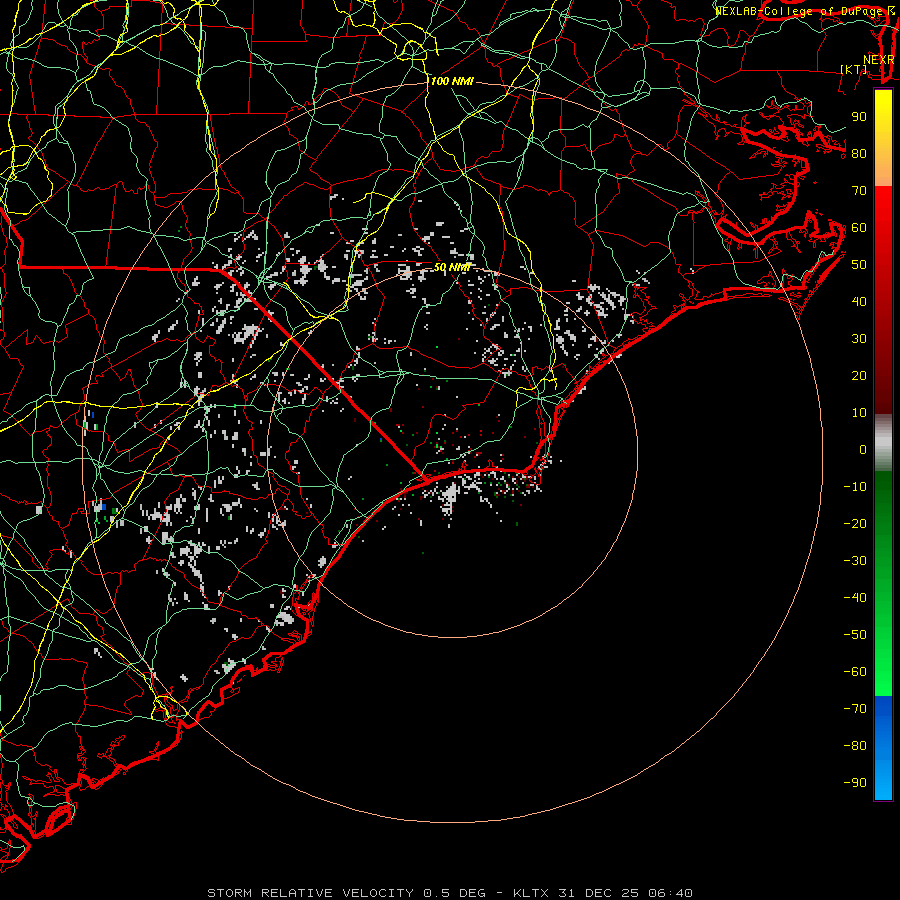
Task: Click the 50 value on the velocity scale
Action: tap(859, 265)
